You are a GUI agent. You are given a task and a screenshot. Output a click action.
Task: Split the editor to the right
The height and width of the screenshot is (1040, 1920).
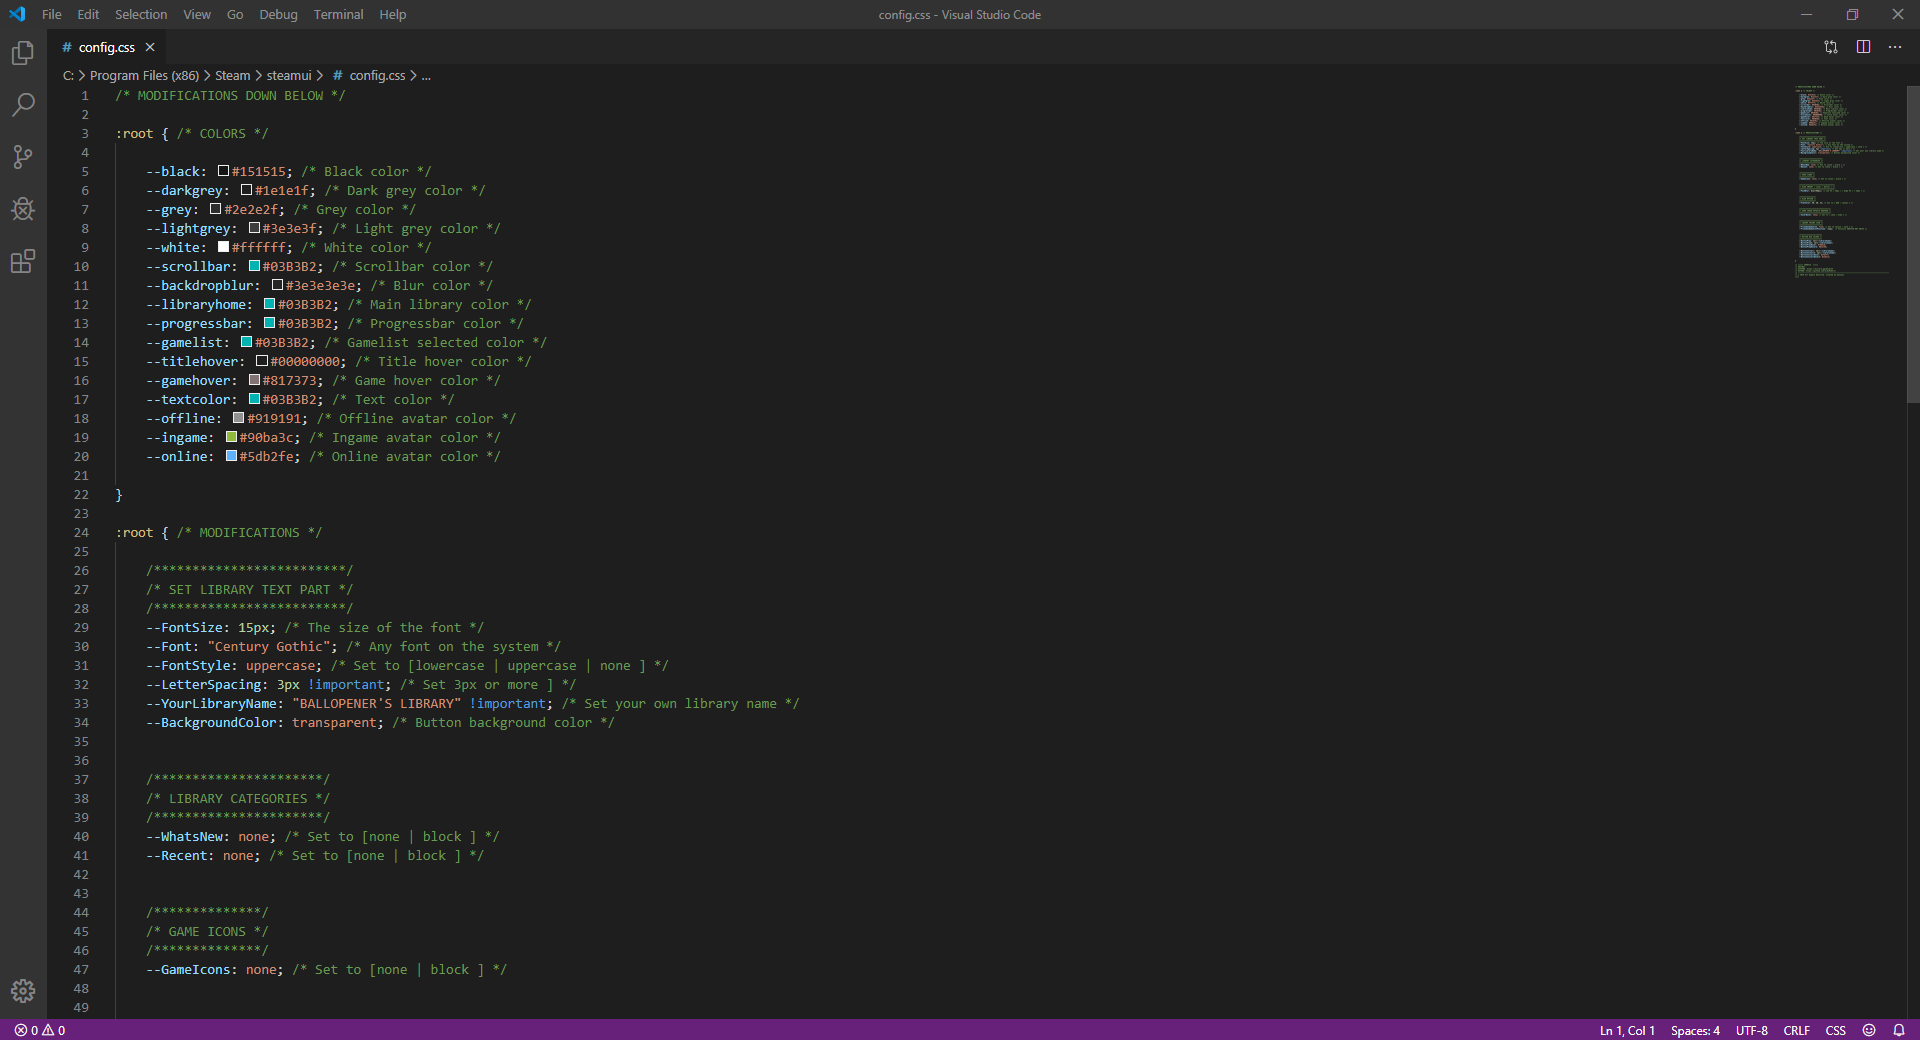1863,47
